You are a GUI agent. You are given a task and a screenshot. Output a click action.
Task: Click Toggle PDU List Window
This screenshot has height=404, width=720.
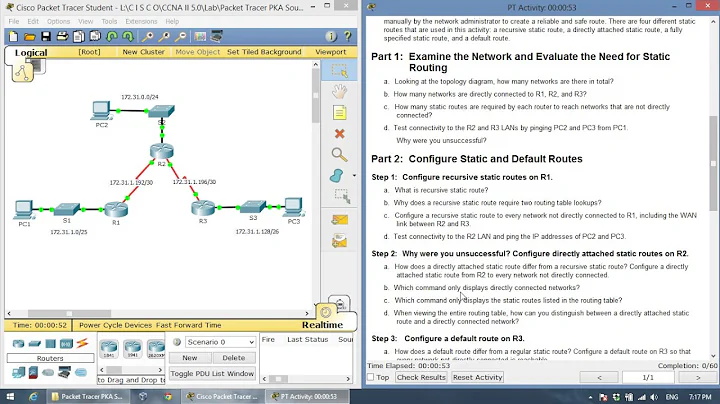212,373
